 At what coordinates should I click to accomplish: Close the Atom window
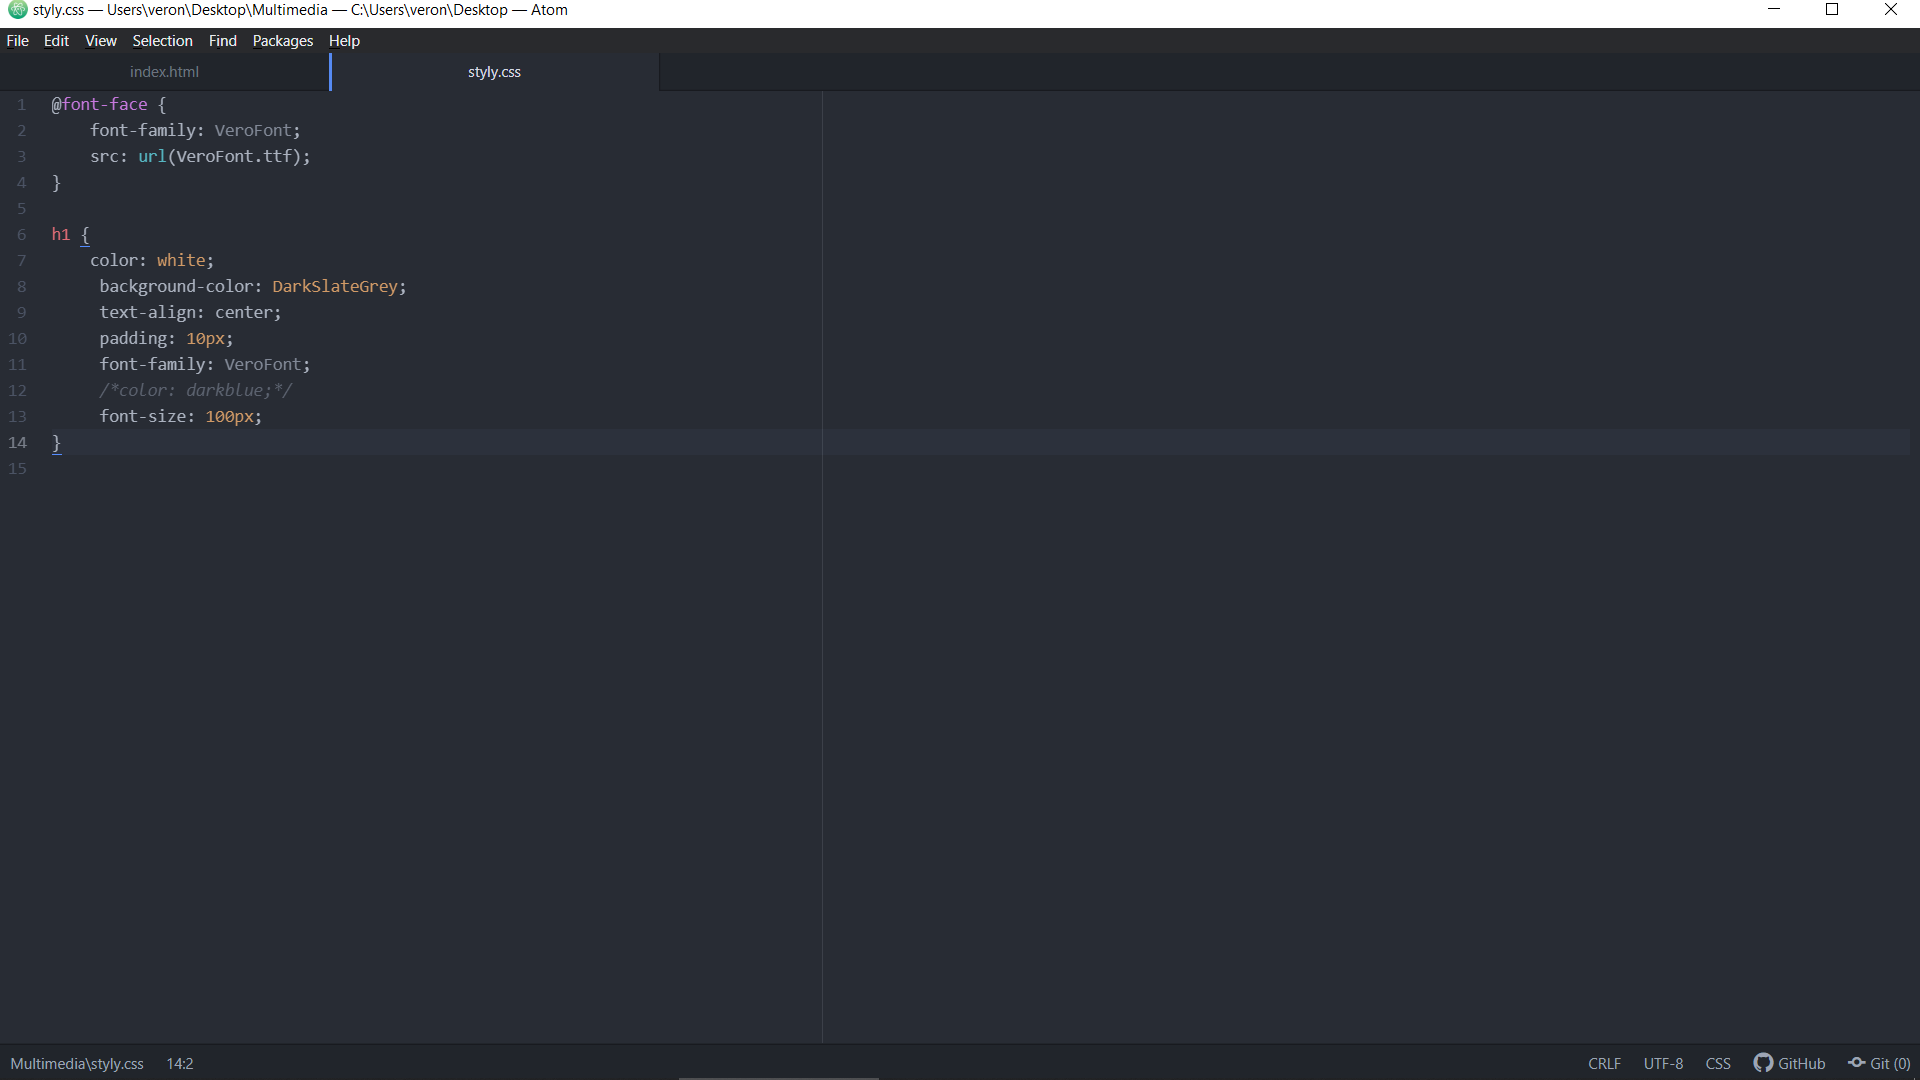point(1890,10)
